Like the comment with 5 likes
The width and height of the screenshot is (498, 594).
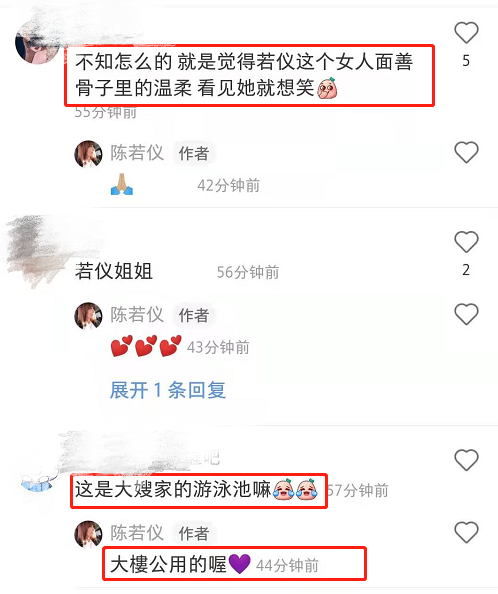coord(466,33)
